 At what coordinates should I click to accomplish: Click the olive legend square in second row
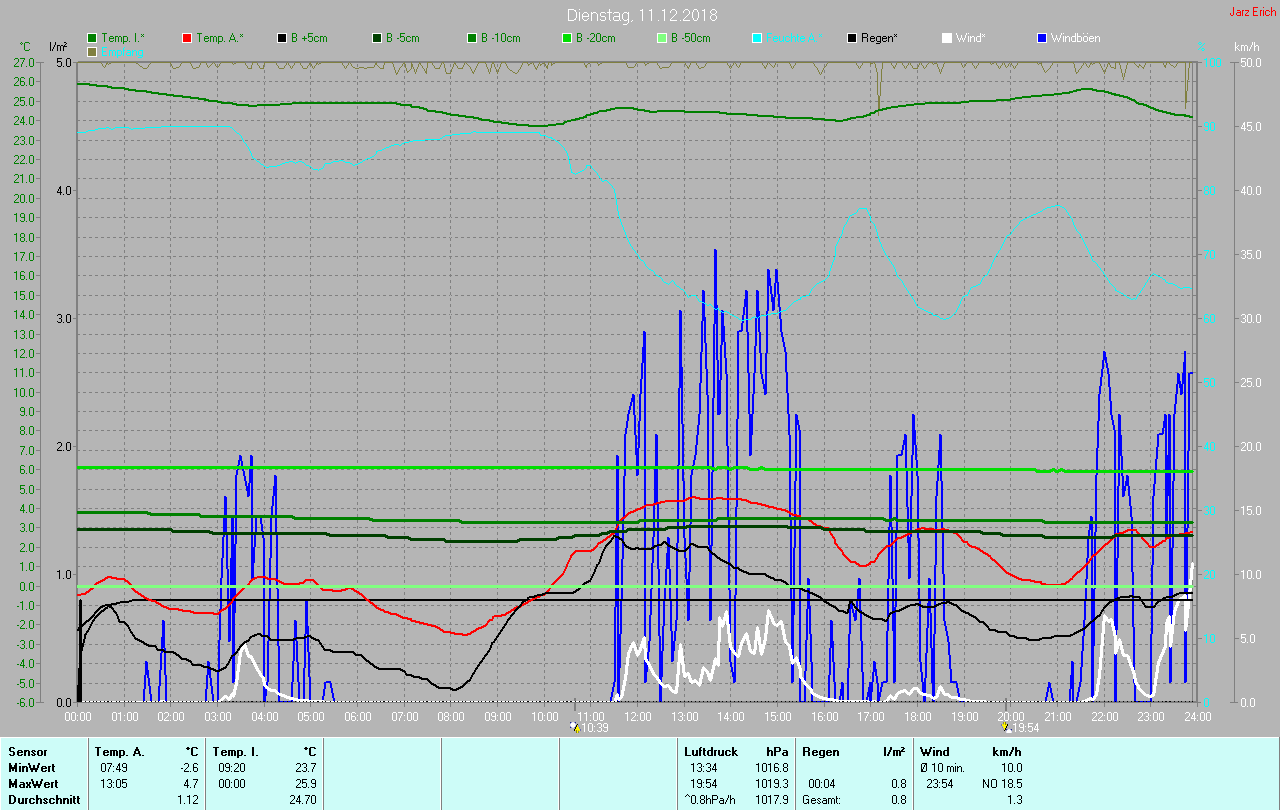tap(92, 51)
